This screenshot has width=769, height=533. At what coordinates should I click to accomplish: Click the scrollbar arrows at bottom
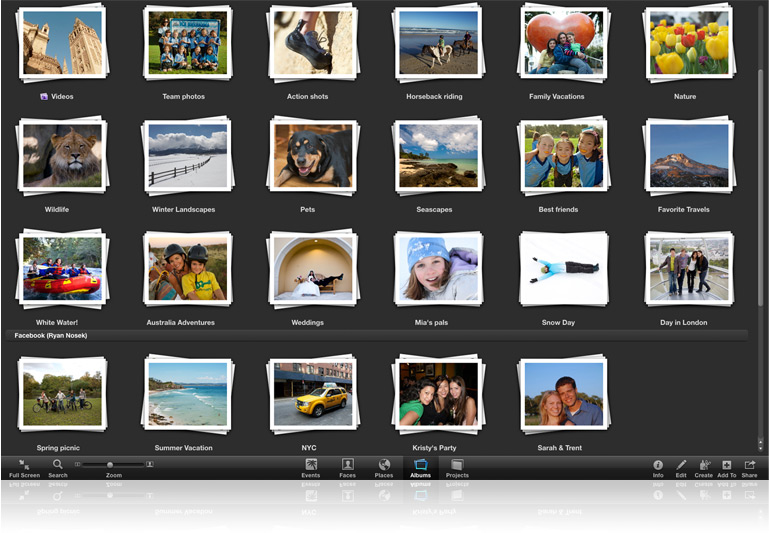pyautogui.click(x=760, y=444)
